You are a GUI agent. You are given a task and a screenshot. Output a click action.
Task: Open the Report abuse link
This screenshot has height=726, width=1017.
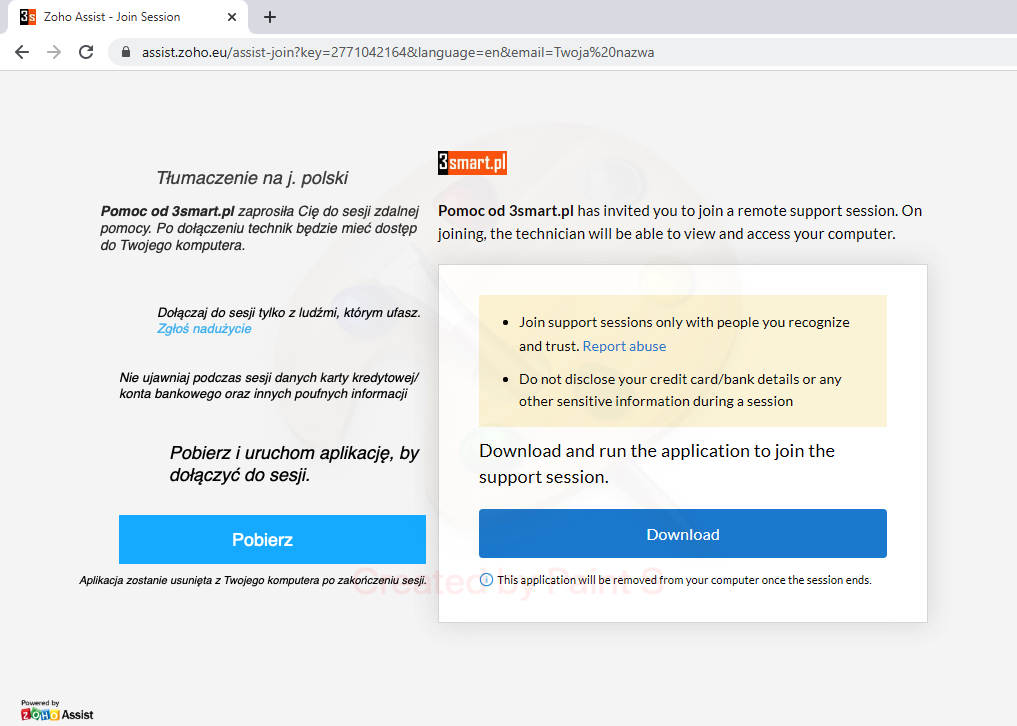tap(624, 346)
